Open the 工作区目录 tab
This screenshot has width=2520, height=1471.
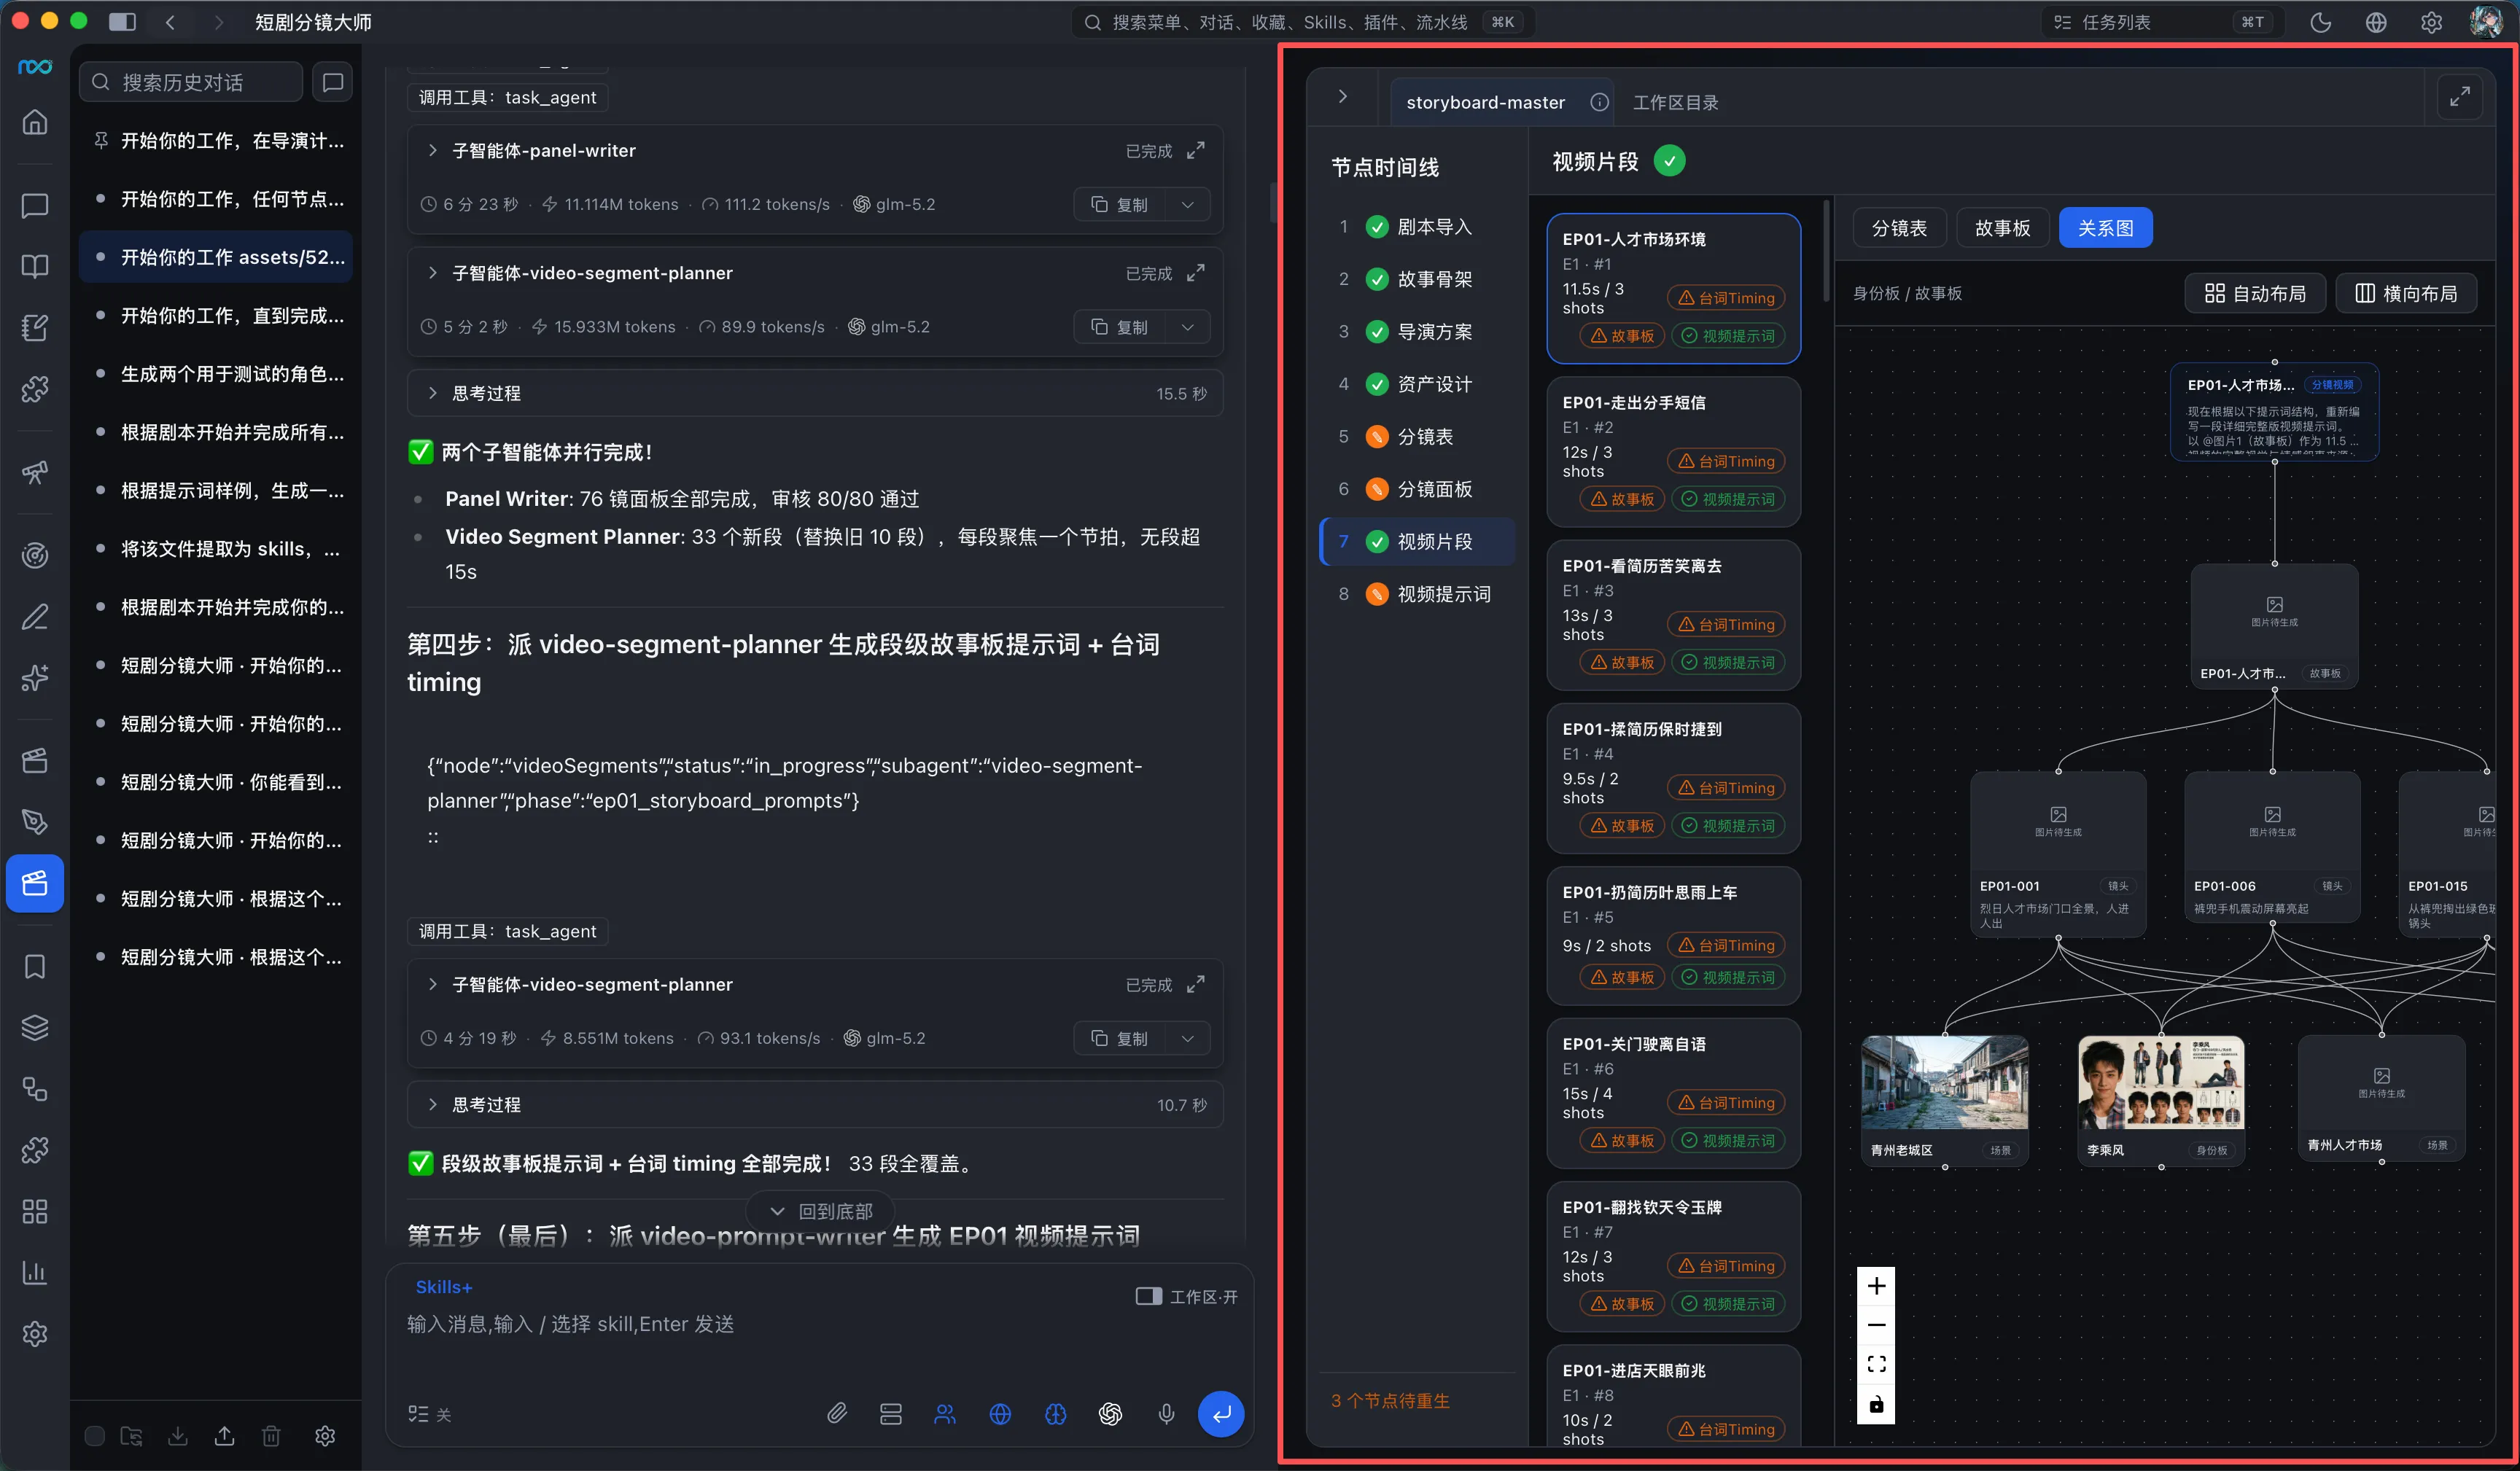(1675, 102)
